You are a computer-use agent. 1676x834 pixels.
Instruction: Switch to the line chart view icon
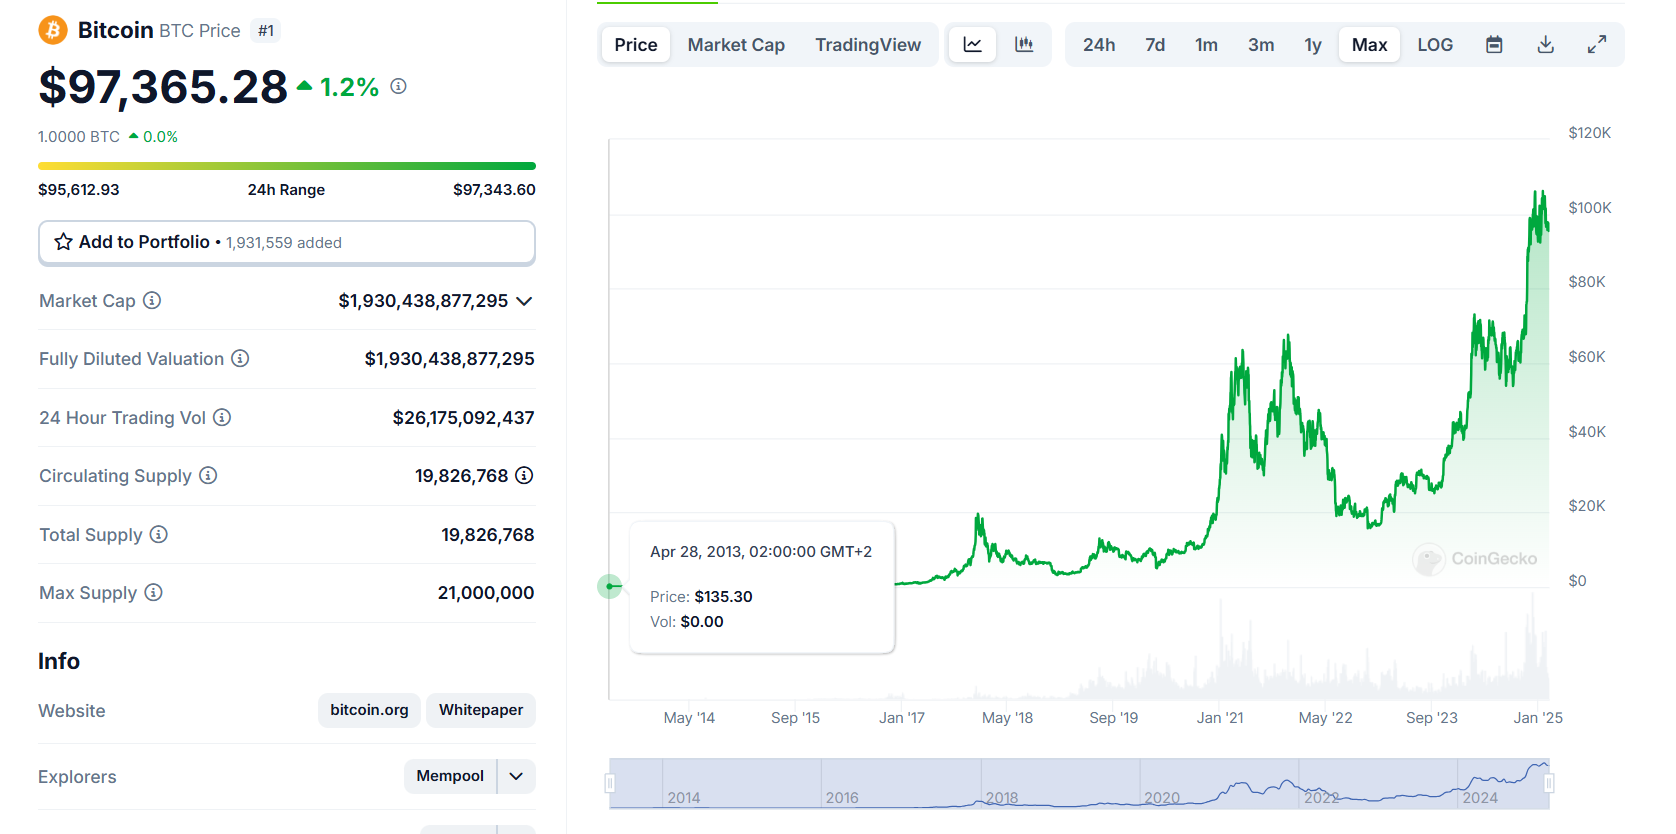point(972,45)
